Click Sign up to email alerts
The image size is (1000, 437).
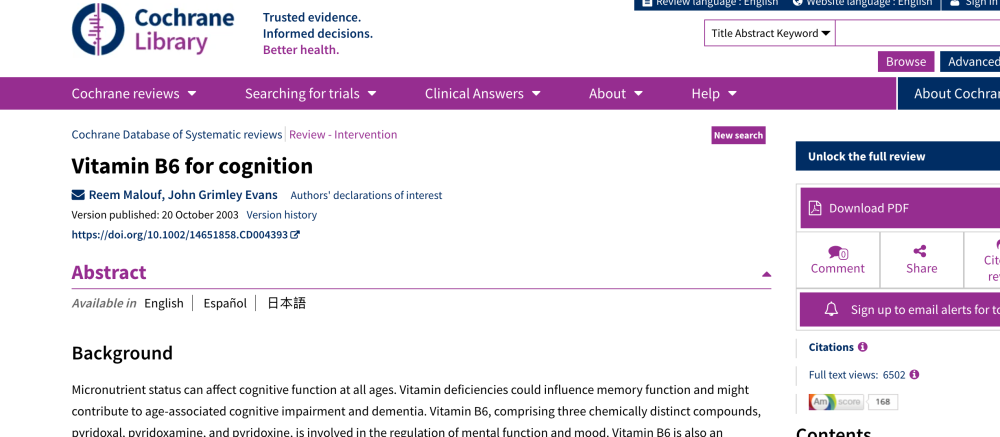click(x=901, y=309)
